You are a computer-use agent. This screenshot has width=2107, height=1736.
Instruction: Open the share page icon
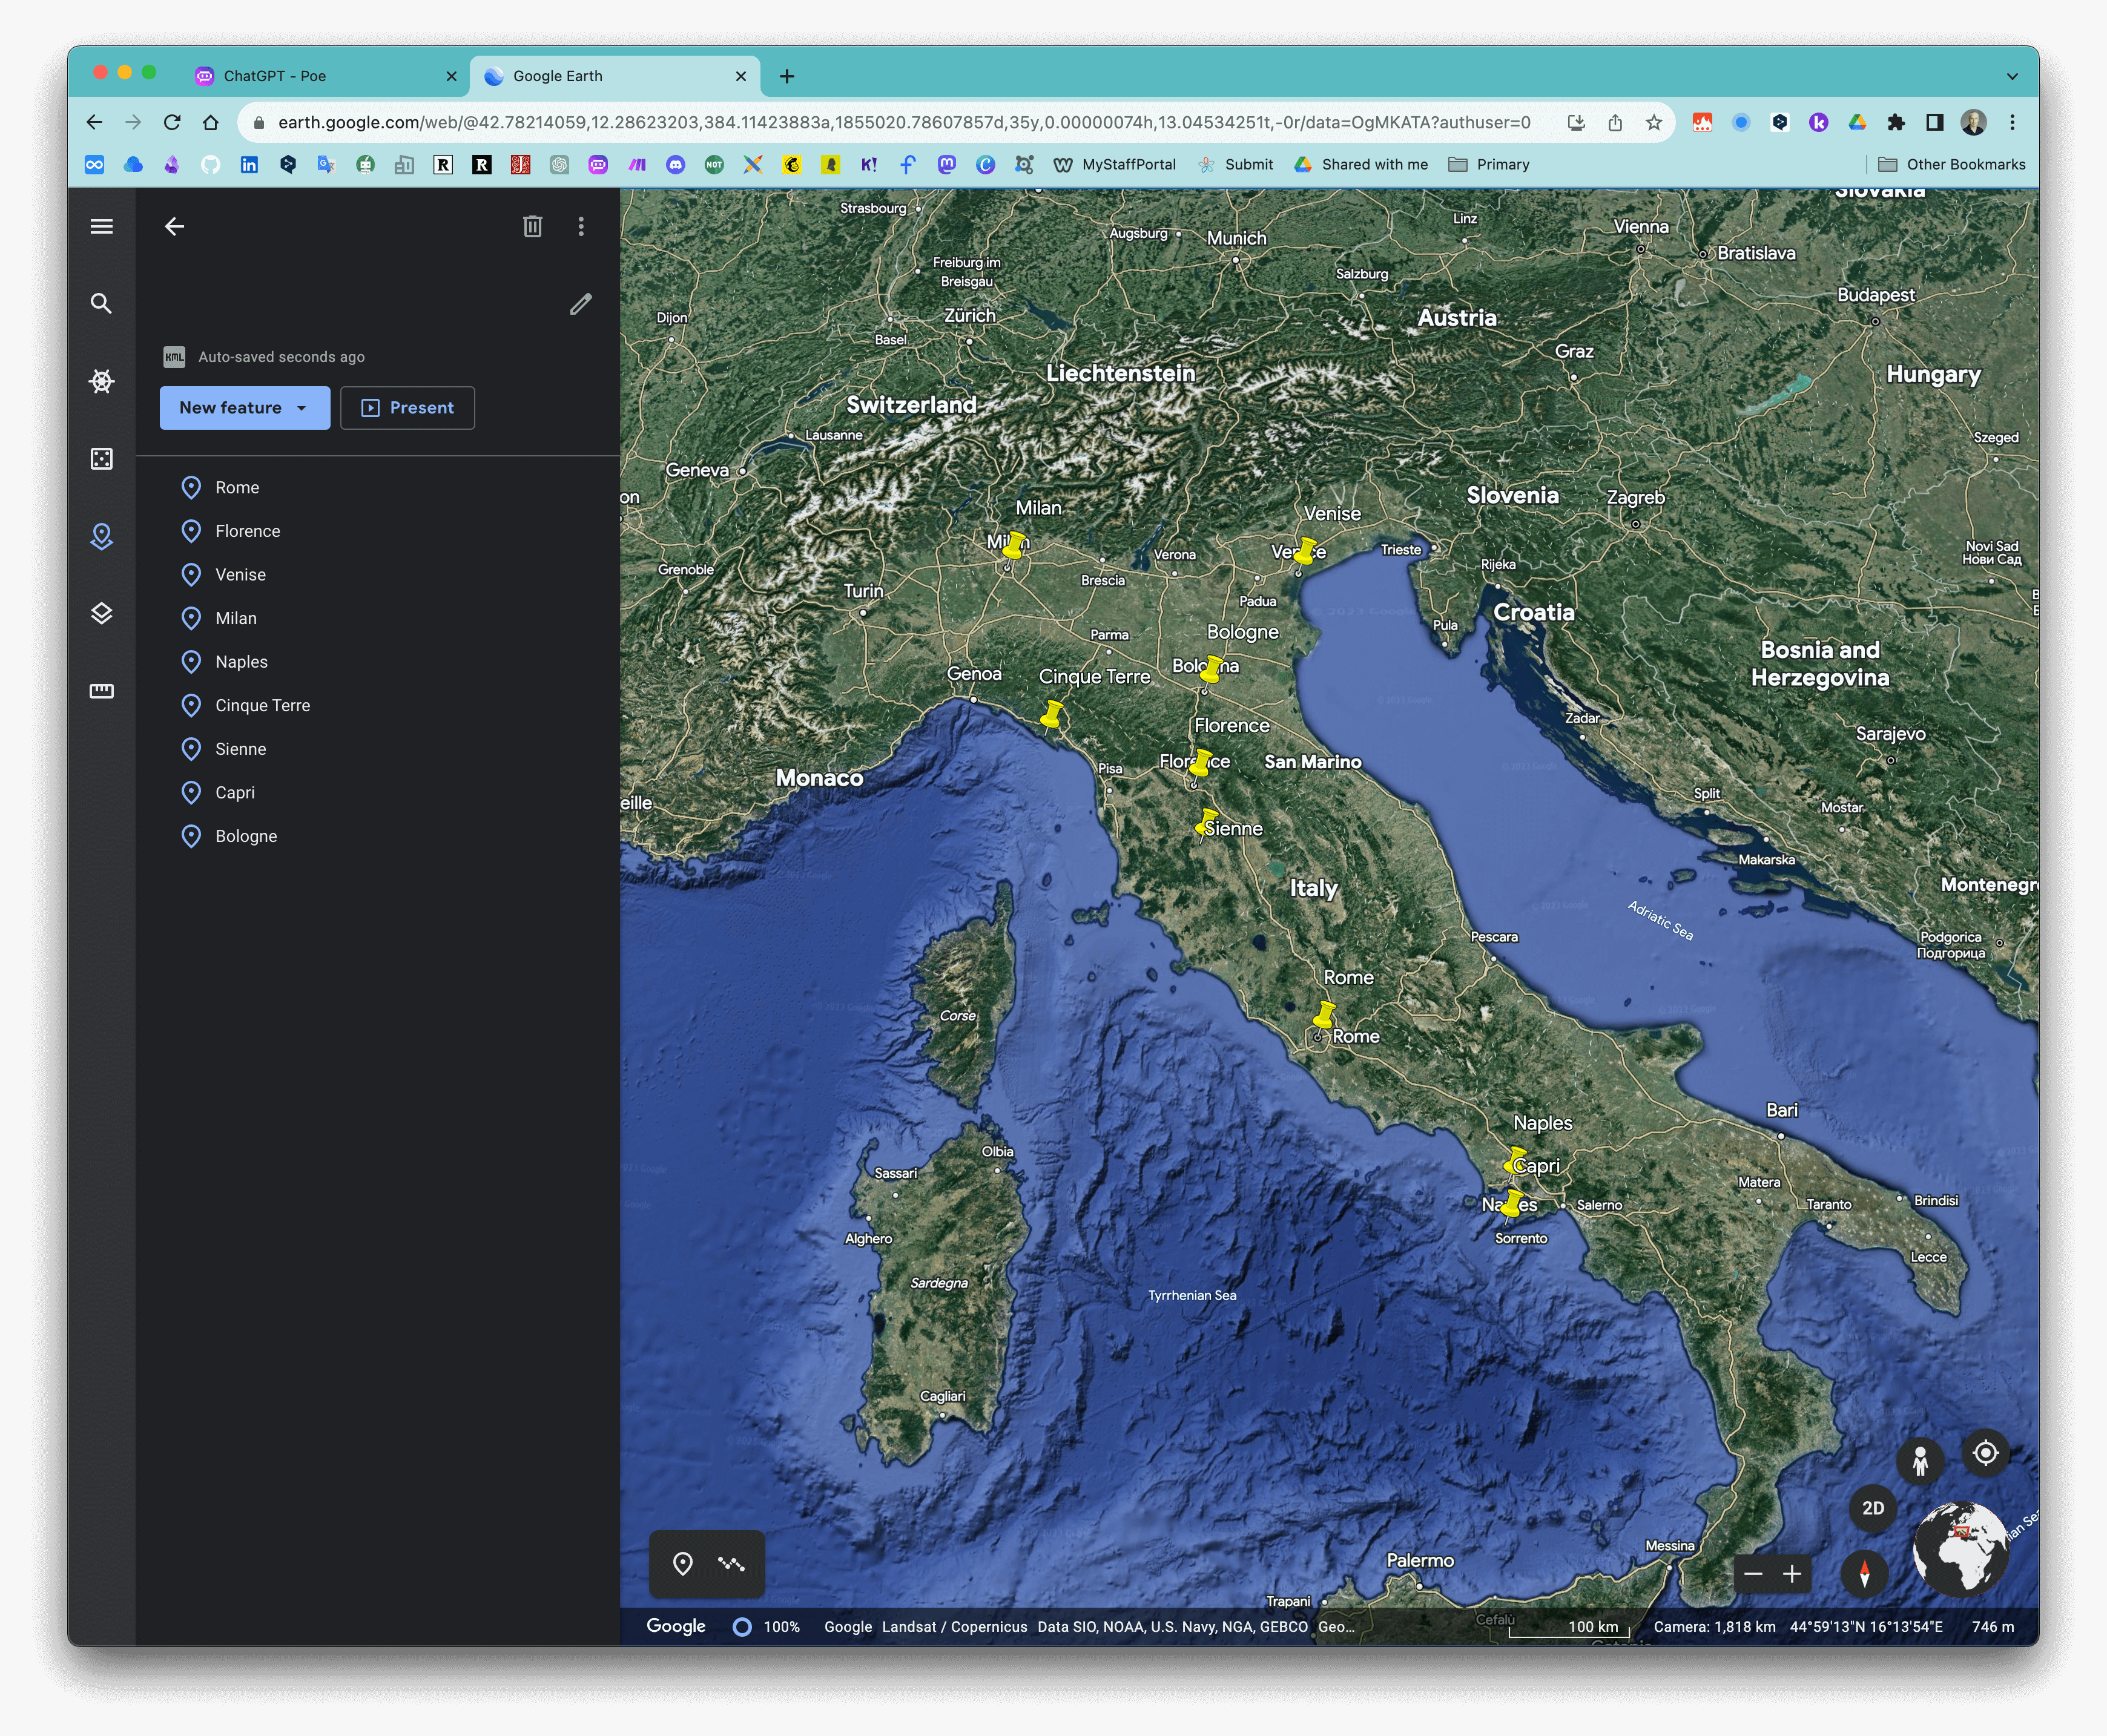[x=1616, y=122]
